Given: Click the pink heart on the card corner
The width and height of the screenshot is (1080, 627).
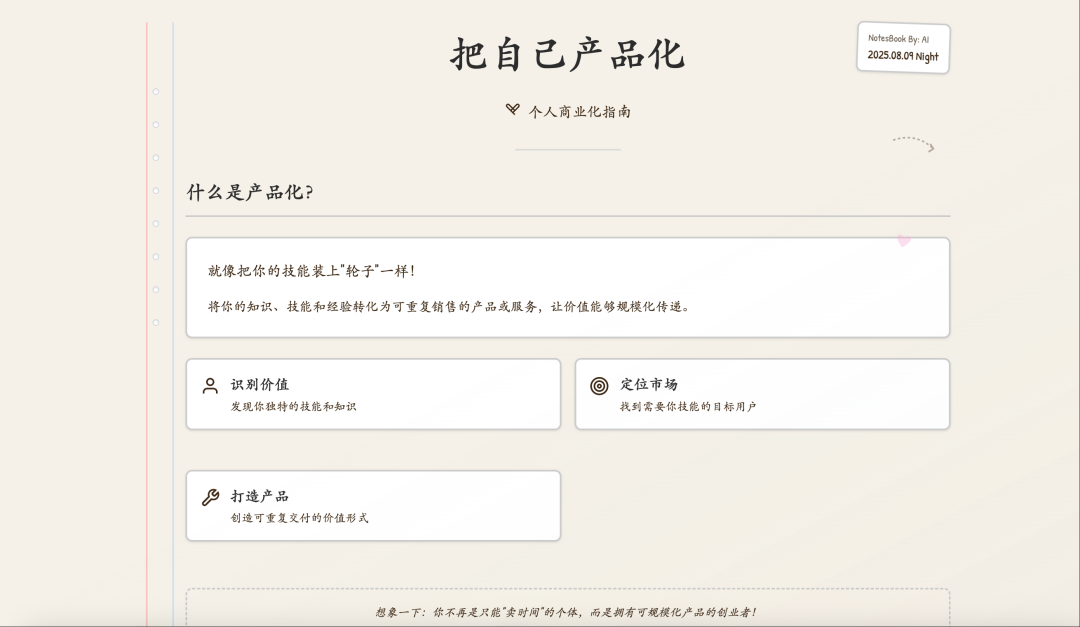Looking at the screenshot, I should point(903,241).
